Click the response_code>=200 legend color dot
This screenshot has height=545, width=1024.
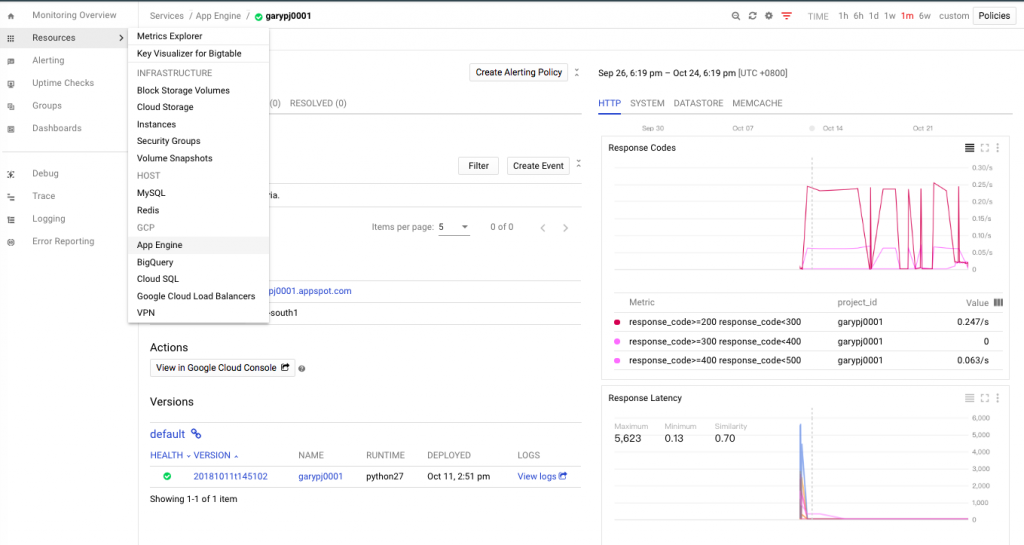[617, 322]
